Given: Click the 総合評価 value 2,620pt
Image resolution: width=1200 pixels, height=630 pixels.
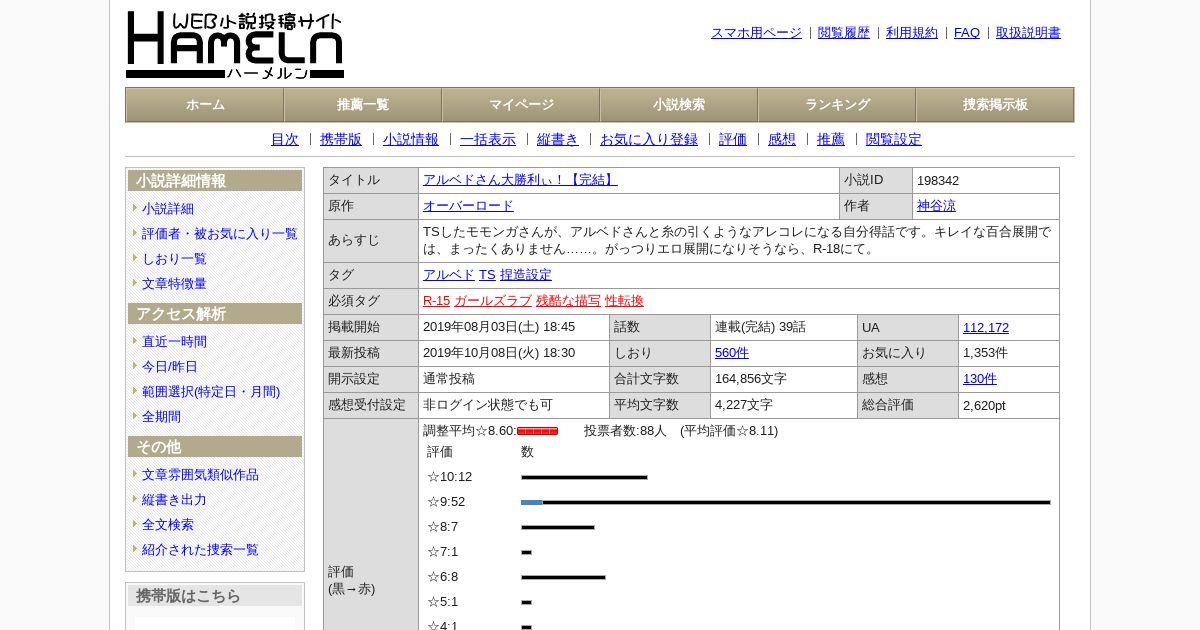Looking at the screenshot, I should click(x=984, y=406).
